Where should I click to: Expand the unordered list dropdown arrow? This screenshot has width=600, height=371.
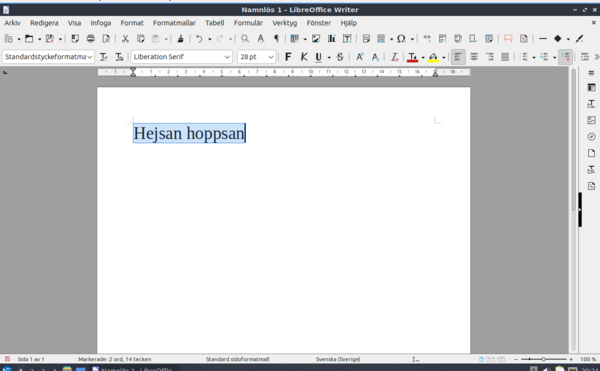point(534,57)
